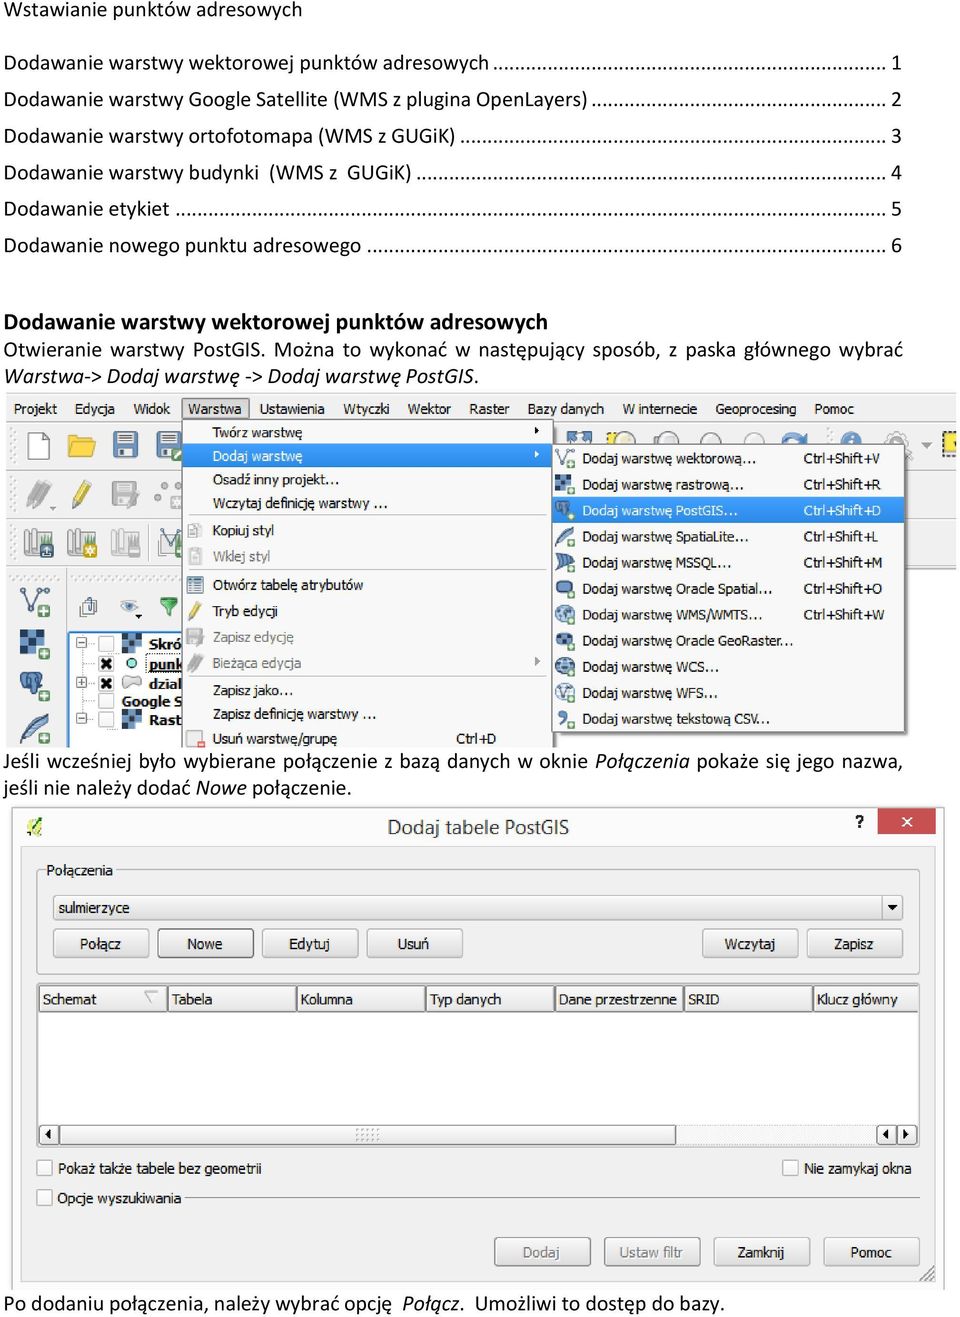The height and width of the screenshot is (1317, 960).
Task: Click the Dodaj warstwę tekstową CSV comma icon
Action: coord(565,719)
